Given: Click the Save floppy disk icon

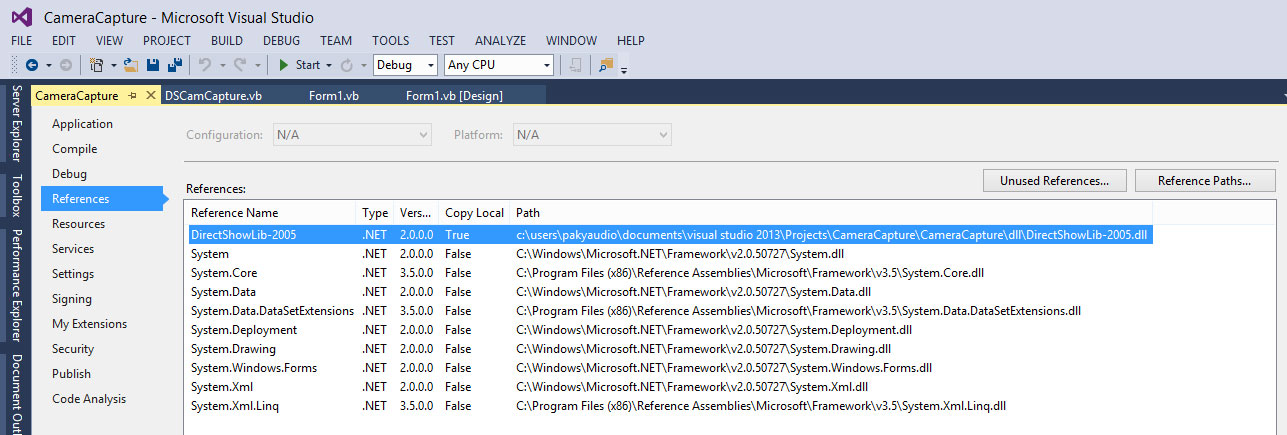Looking at the screenshot, I should [153, 65].
